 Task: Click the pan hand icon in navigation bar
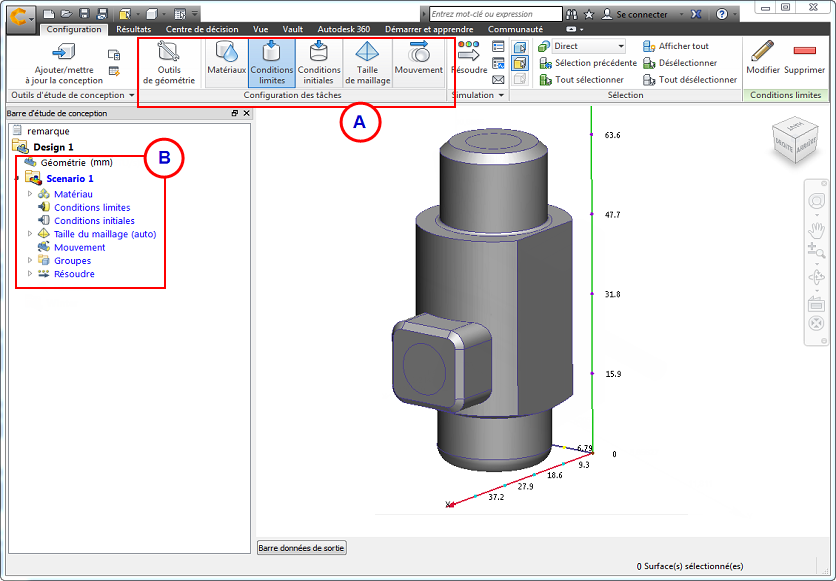click(816, 230)
